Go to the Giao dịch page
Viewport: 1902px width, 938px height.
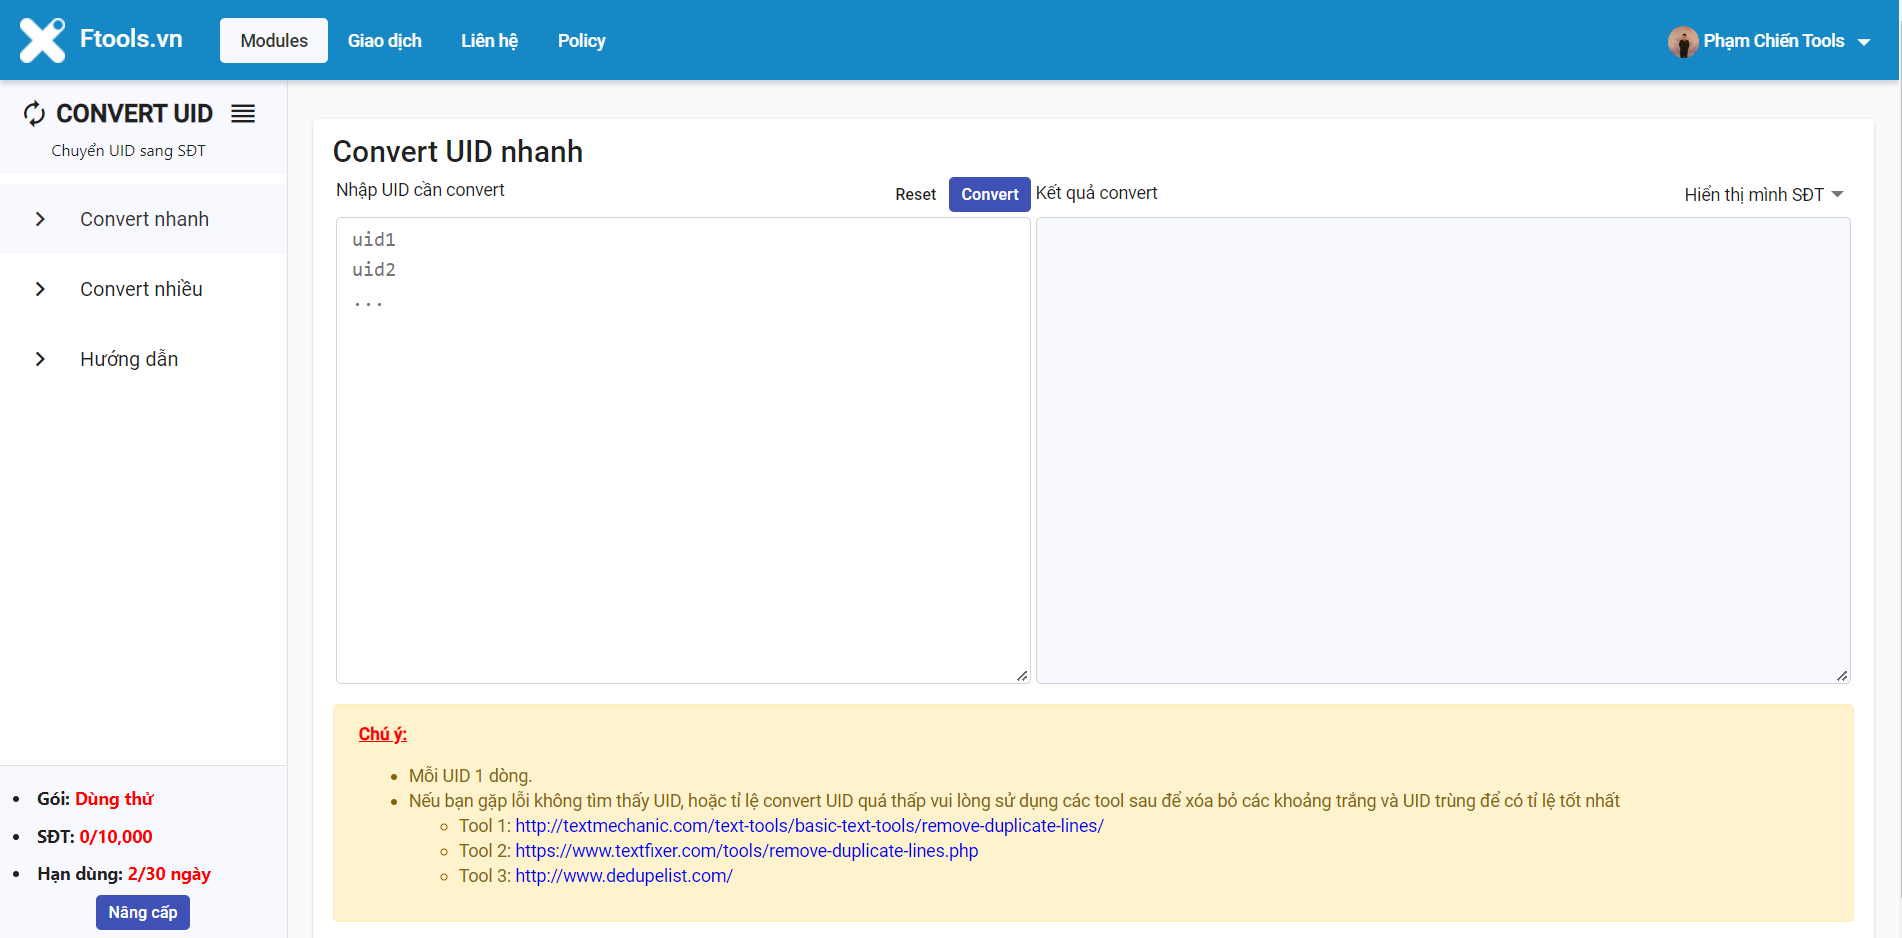385,41
